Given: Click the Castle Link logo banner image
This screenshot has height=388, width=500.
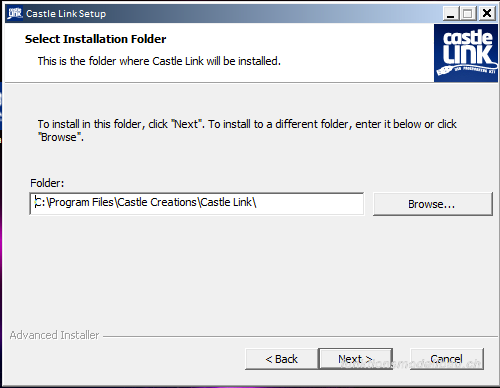Looking at the screenshot, I should pyautogui.click(x=466, y=53).
